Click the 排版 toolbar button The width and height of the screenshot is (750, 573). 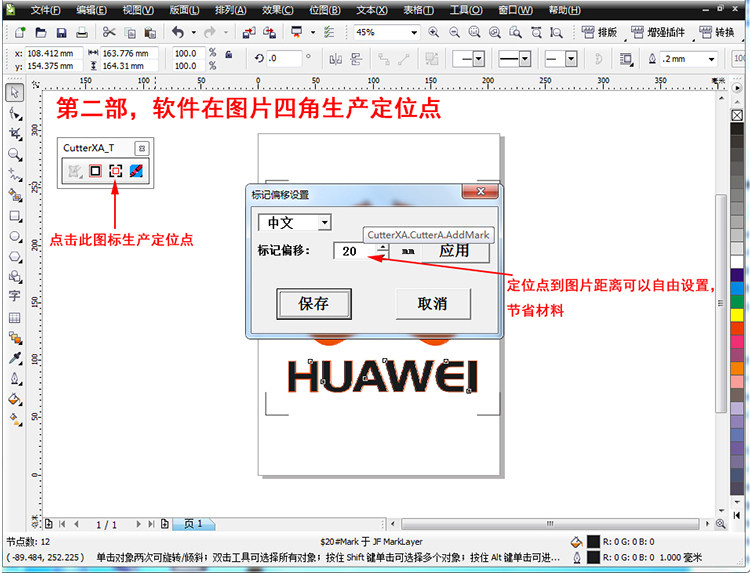pos(599,33)
